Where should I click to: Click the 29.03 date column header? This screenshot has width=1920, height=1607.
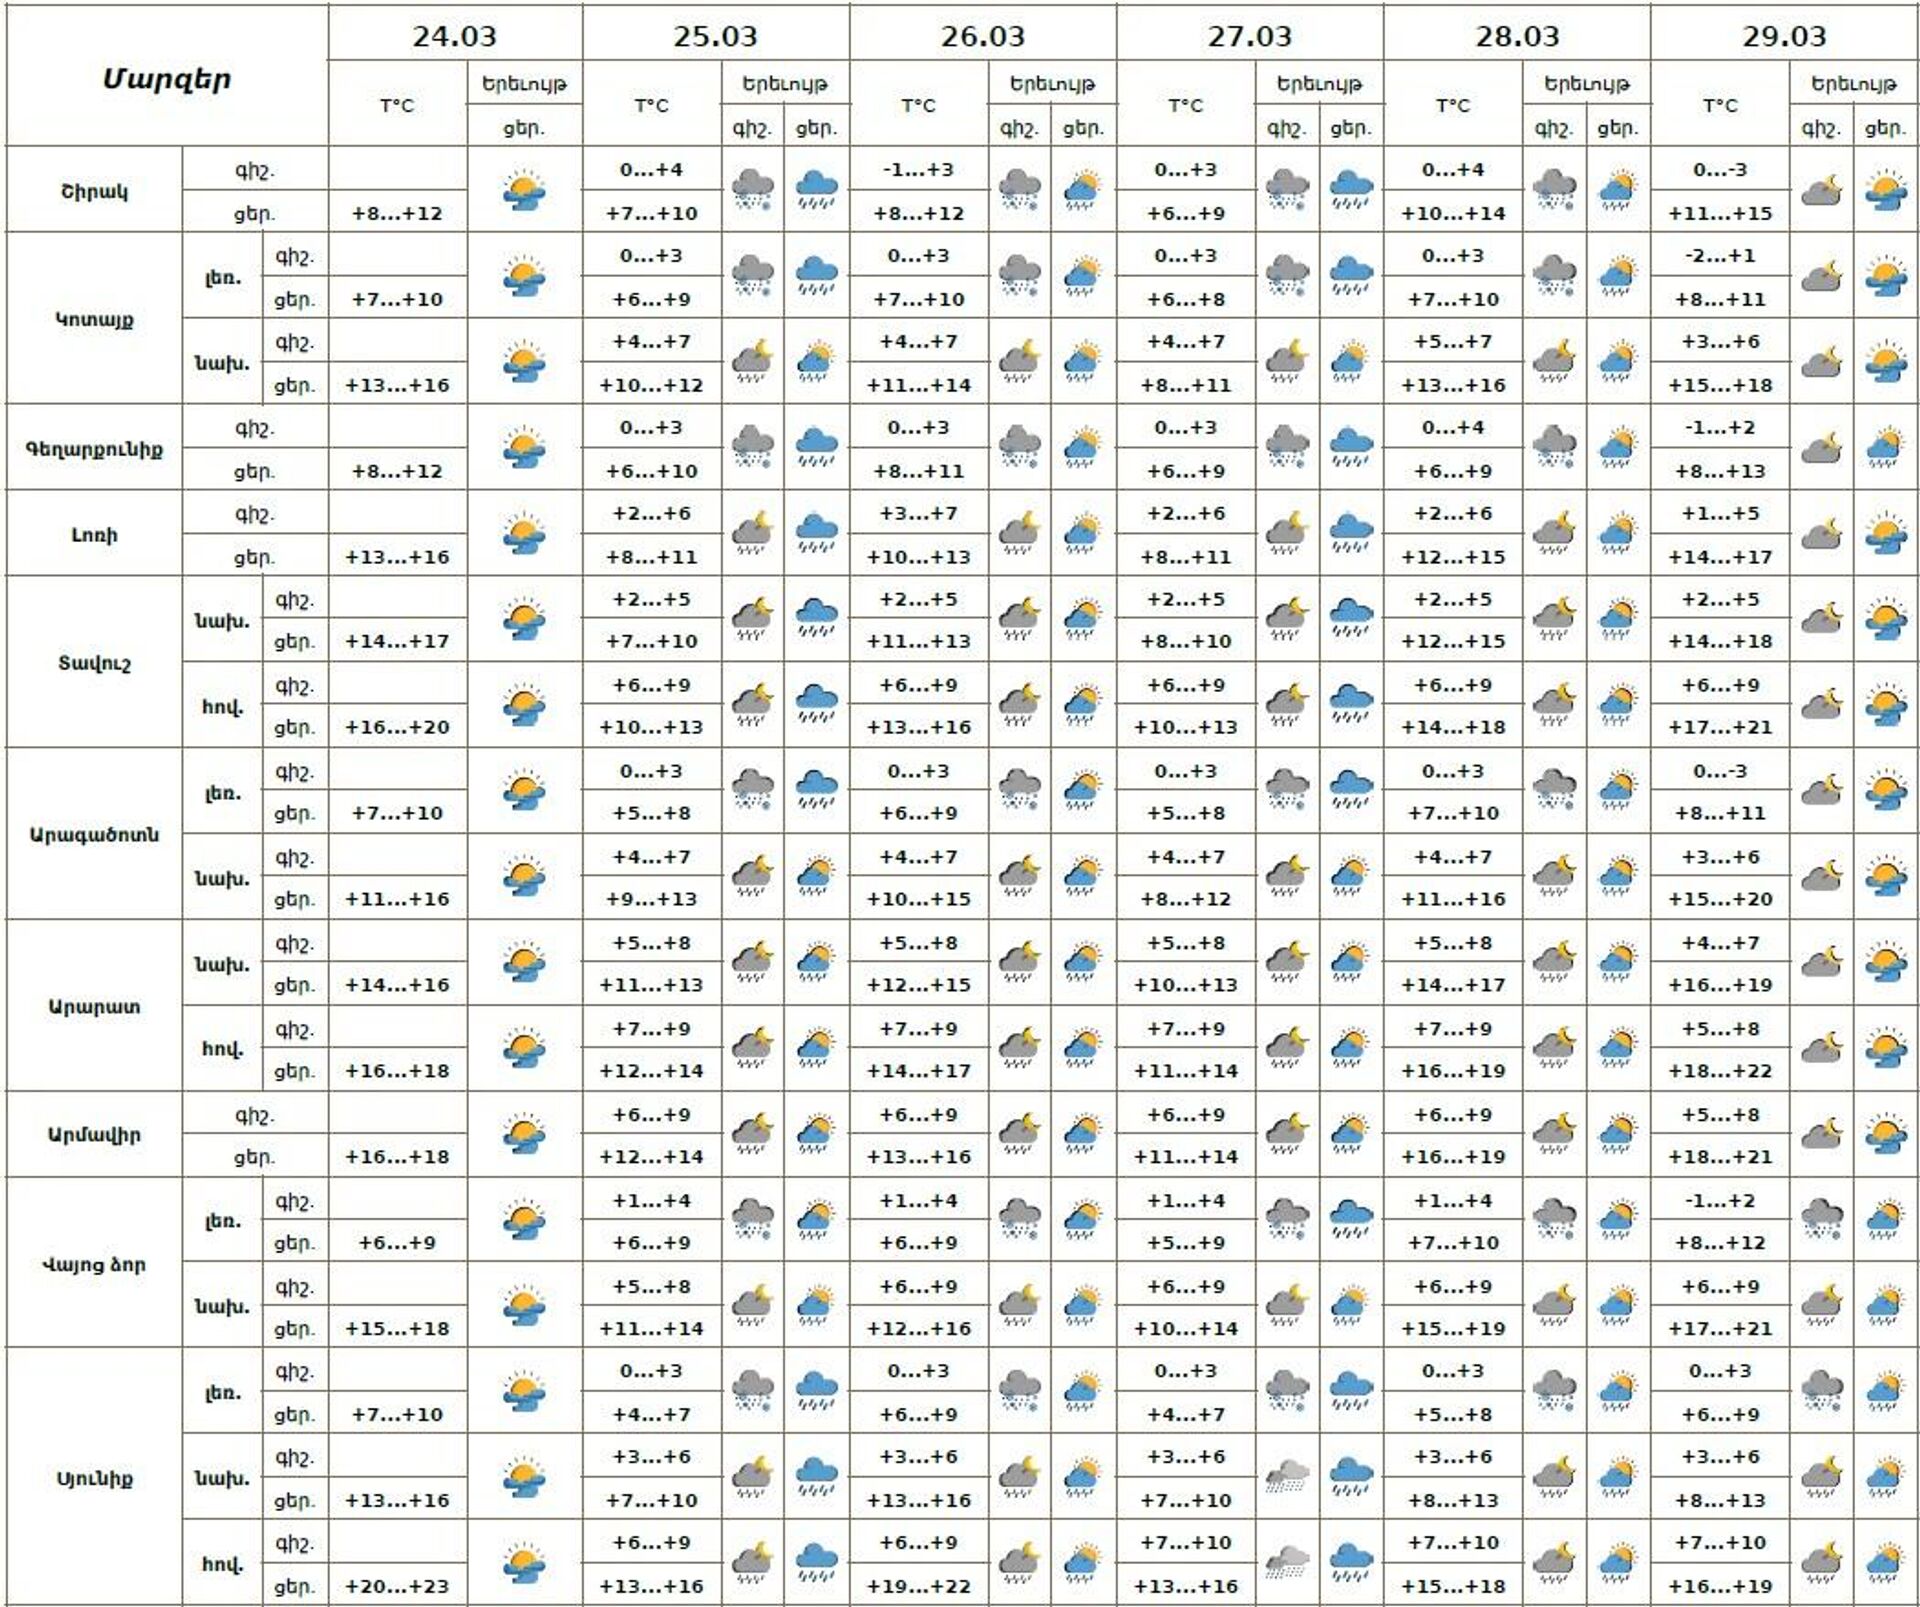tap(1784, 36)
